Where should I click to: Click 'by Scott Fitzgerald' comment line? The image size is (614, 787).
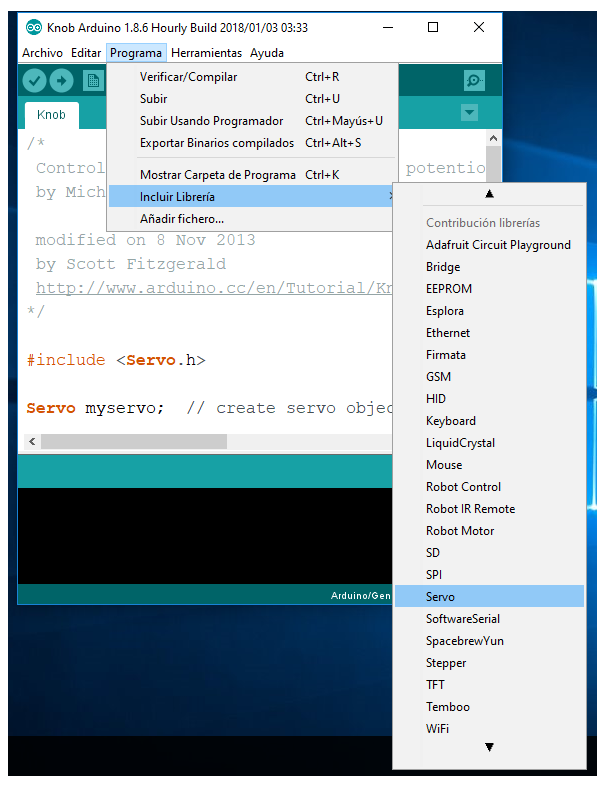coord(131,265)
